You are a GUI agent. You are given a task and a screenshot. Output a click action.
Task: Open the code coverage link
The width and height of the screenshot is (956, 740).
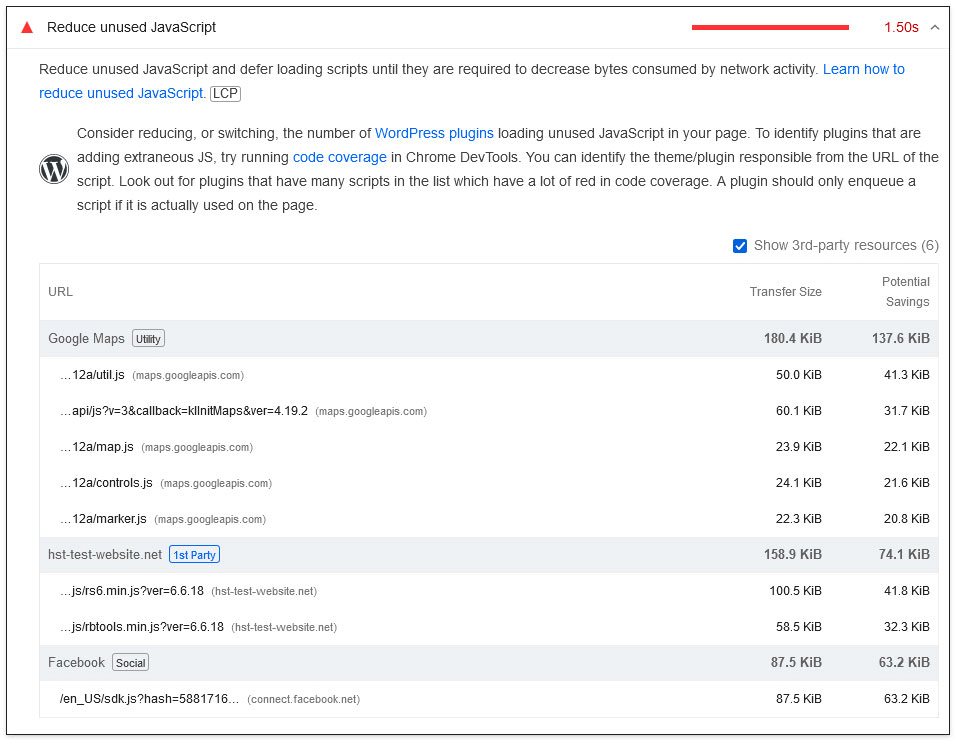(340, 157)
